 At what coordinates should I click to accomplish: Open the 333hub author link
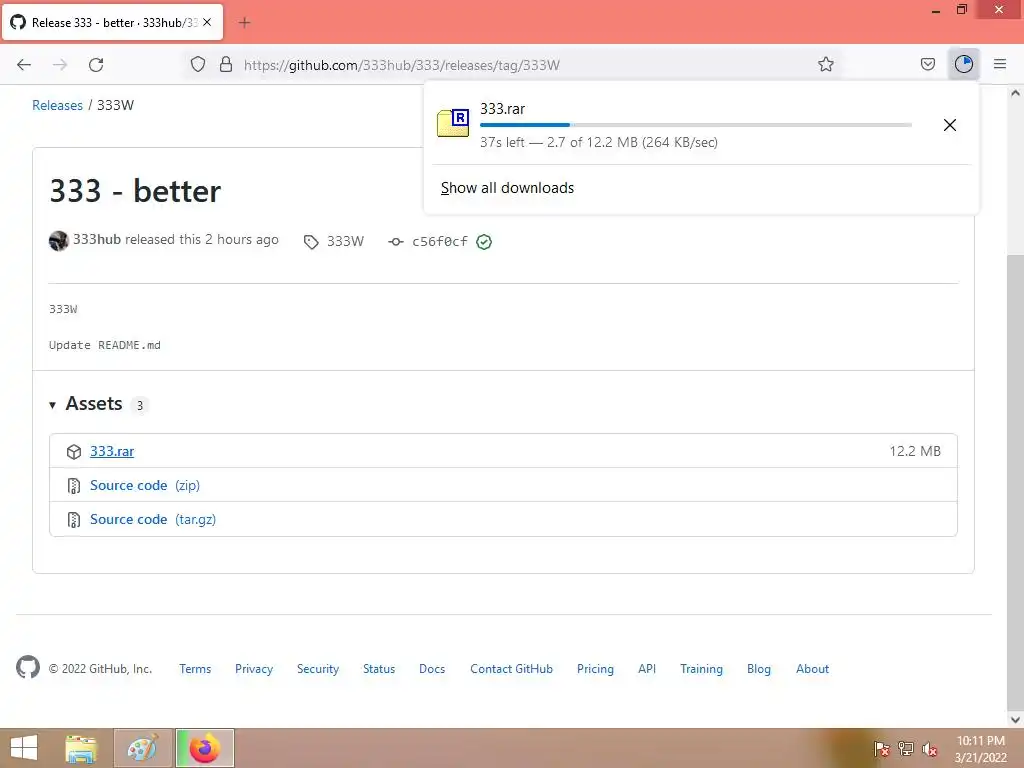[97, 240]
